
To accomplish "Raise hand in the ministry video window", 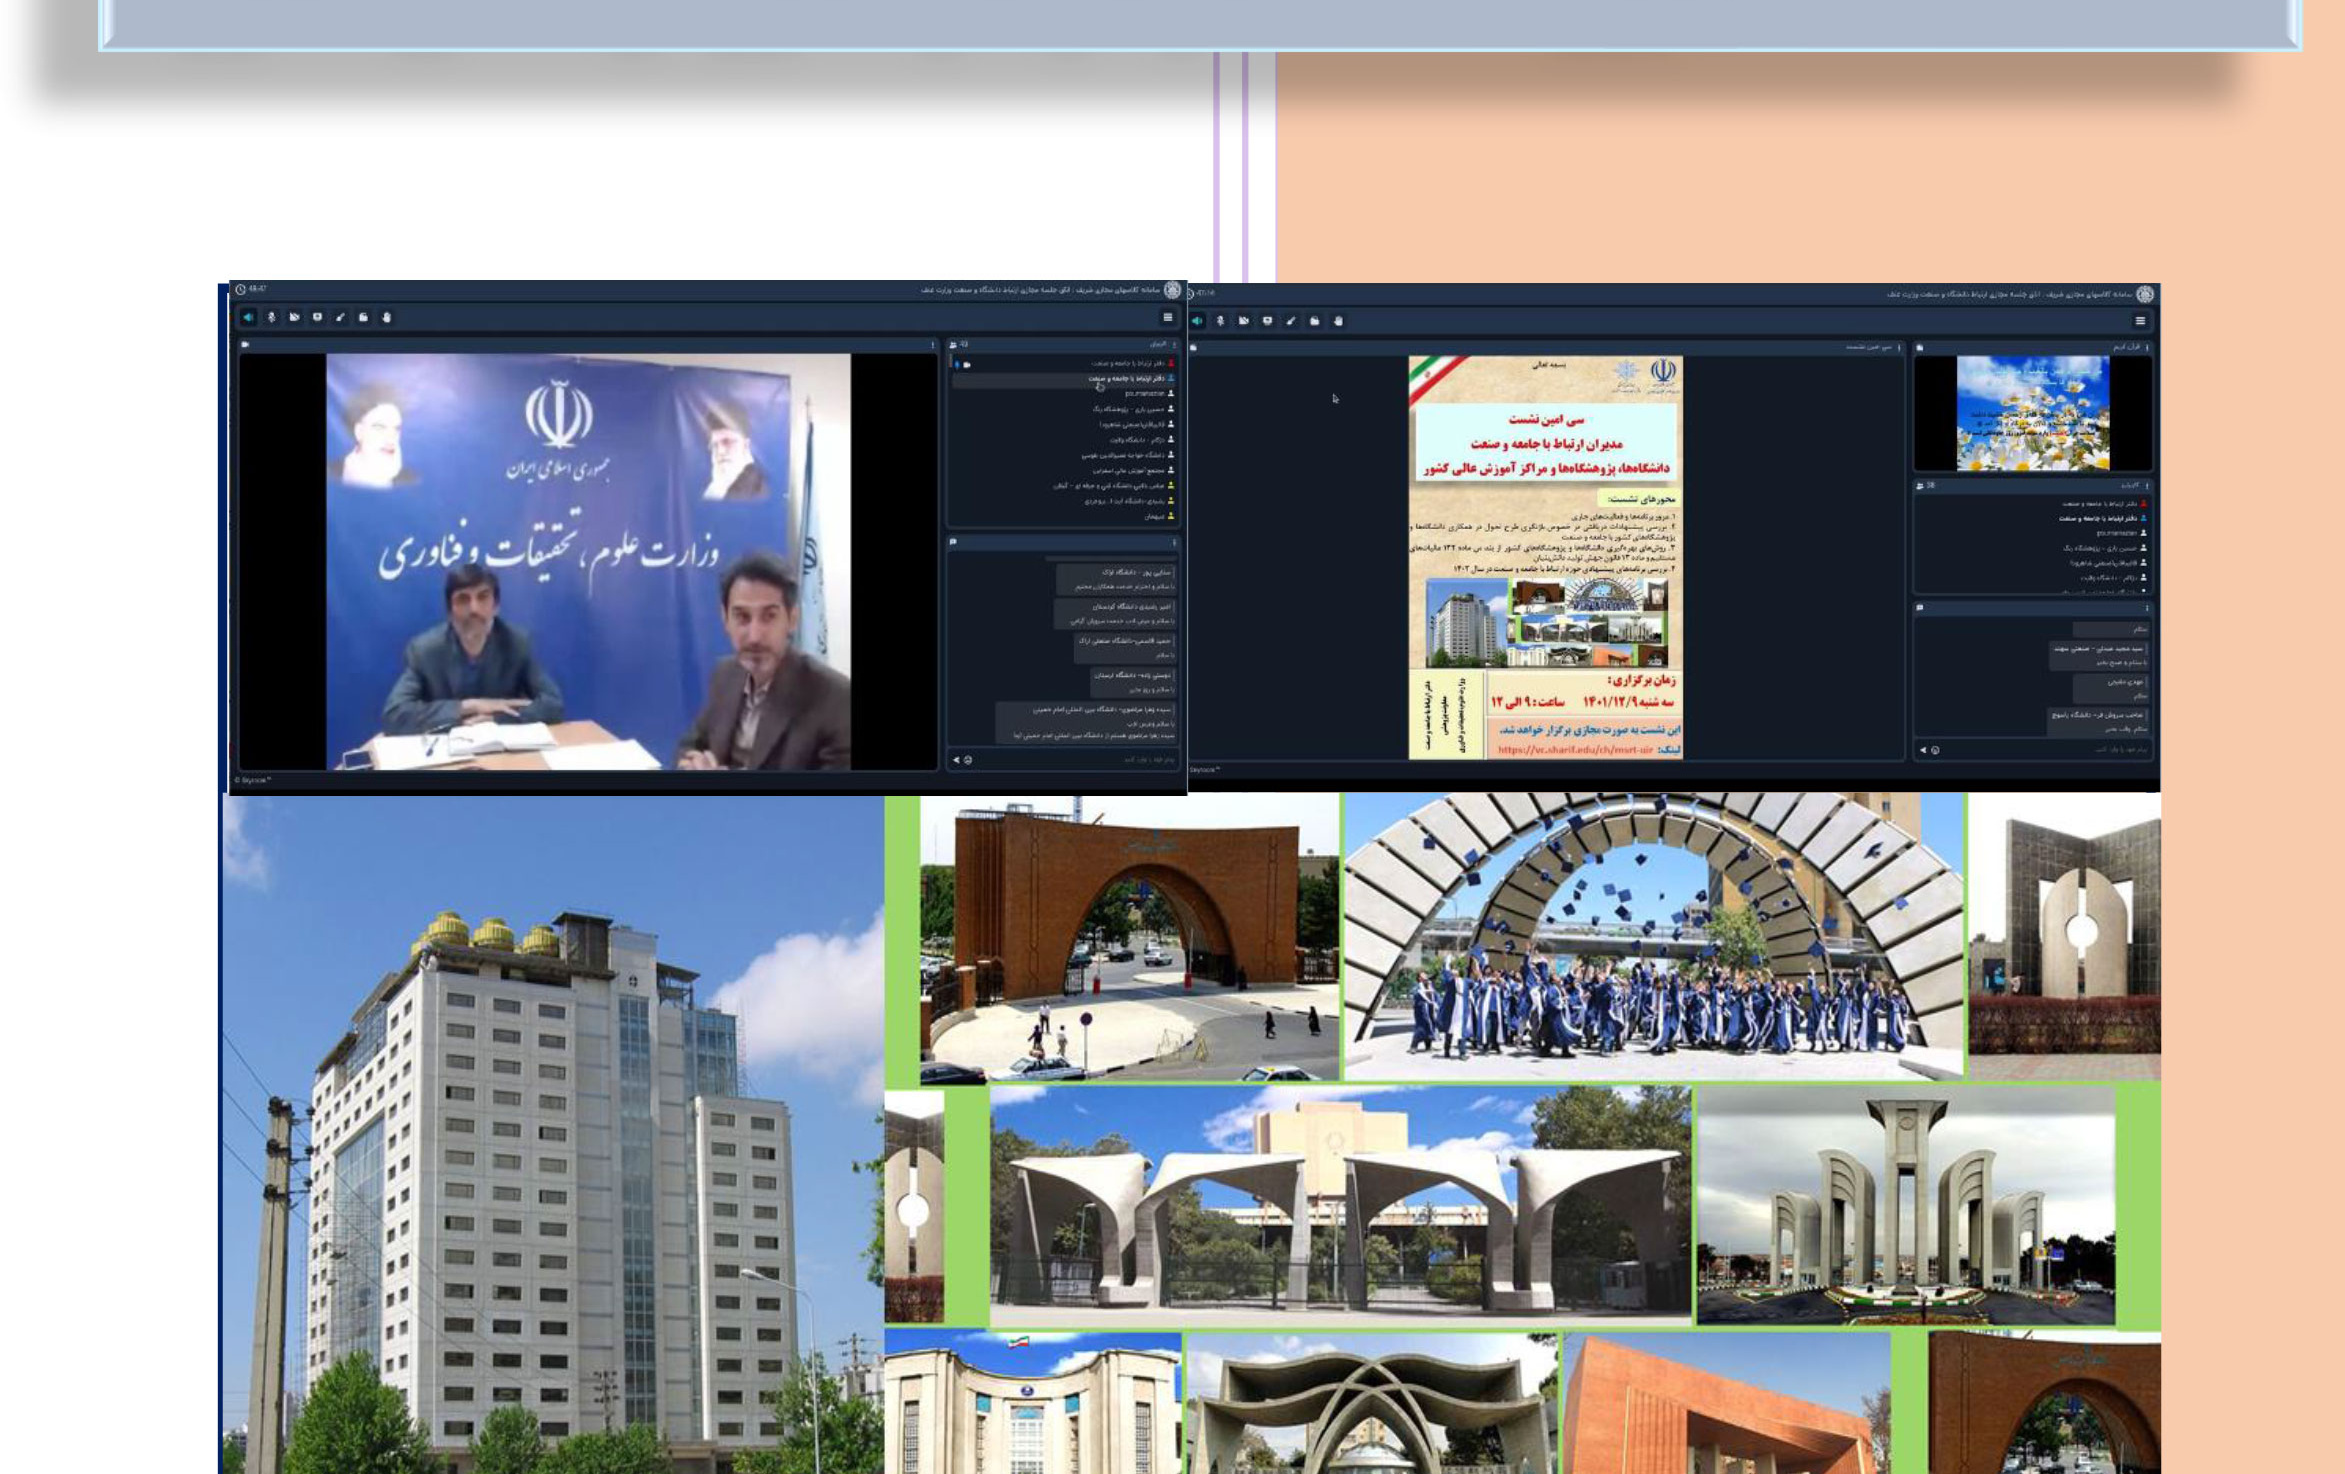I will tap(387, 317).
